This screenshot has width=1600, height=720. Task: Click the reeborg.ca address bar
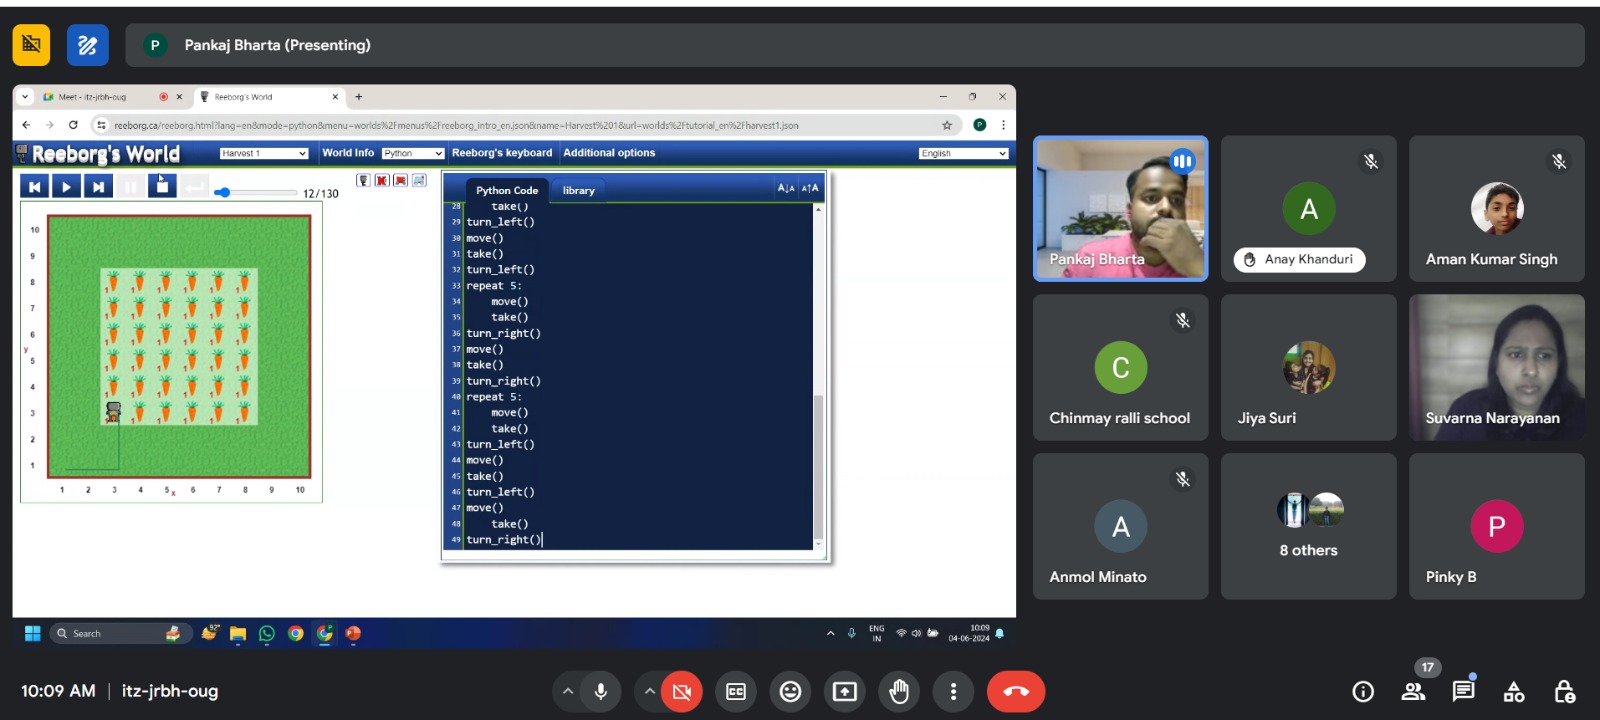pos(520,125)
